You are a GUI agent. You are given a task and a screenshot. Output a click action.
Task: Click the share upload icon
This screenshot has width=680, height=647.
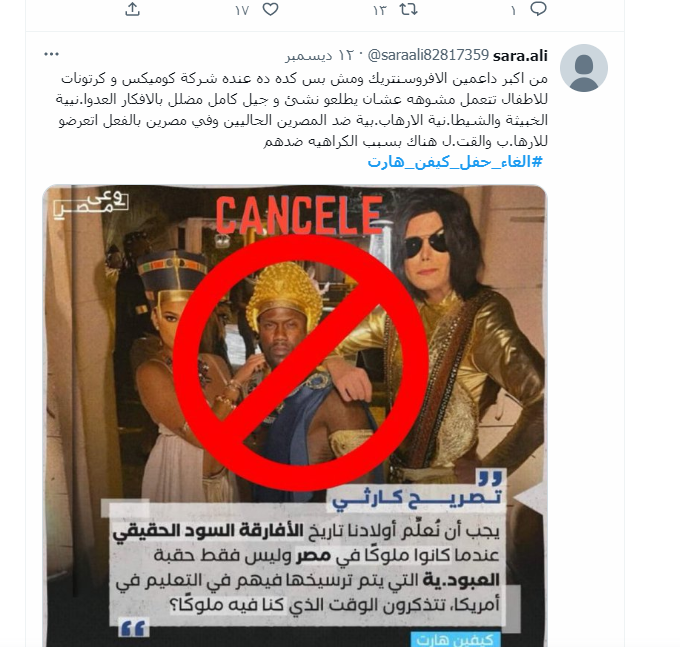[132, 9]
